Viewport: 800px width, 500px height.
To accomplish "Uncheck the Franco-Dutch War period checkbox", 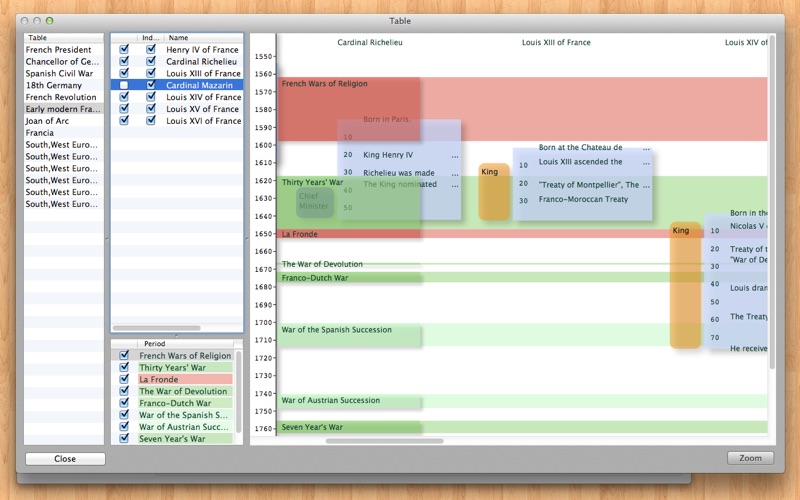I will (x=124, y=403).
